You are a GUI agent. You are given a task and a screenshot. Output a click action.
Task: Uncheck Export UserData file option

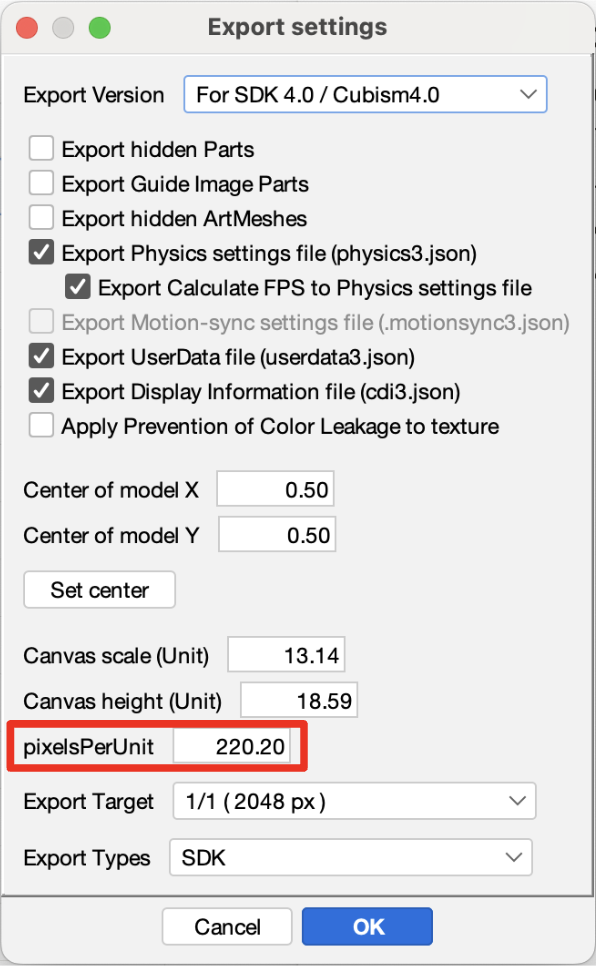pos(41,357)
